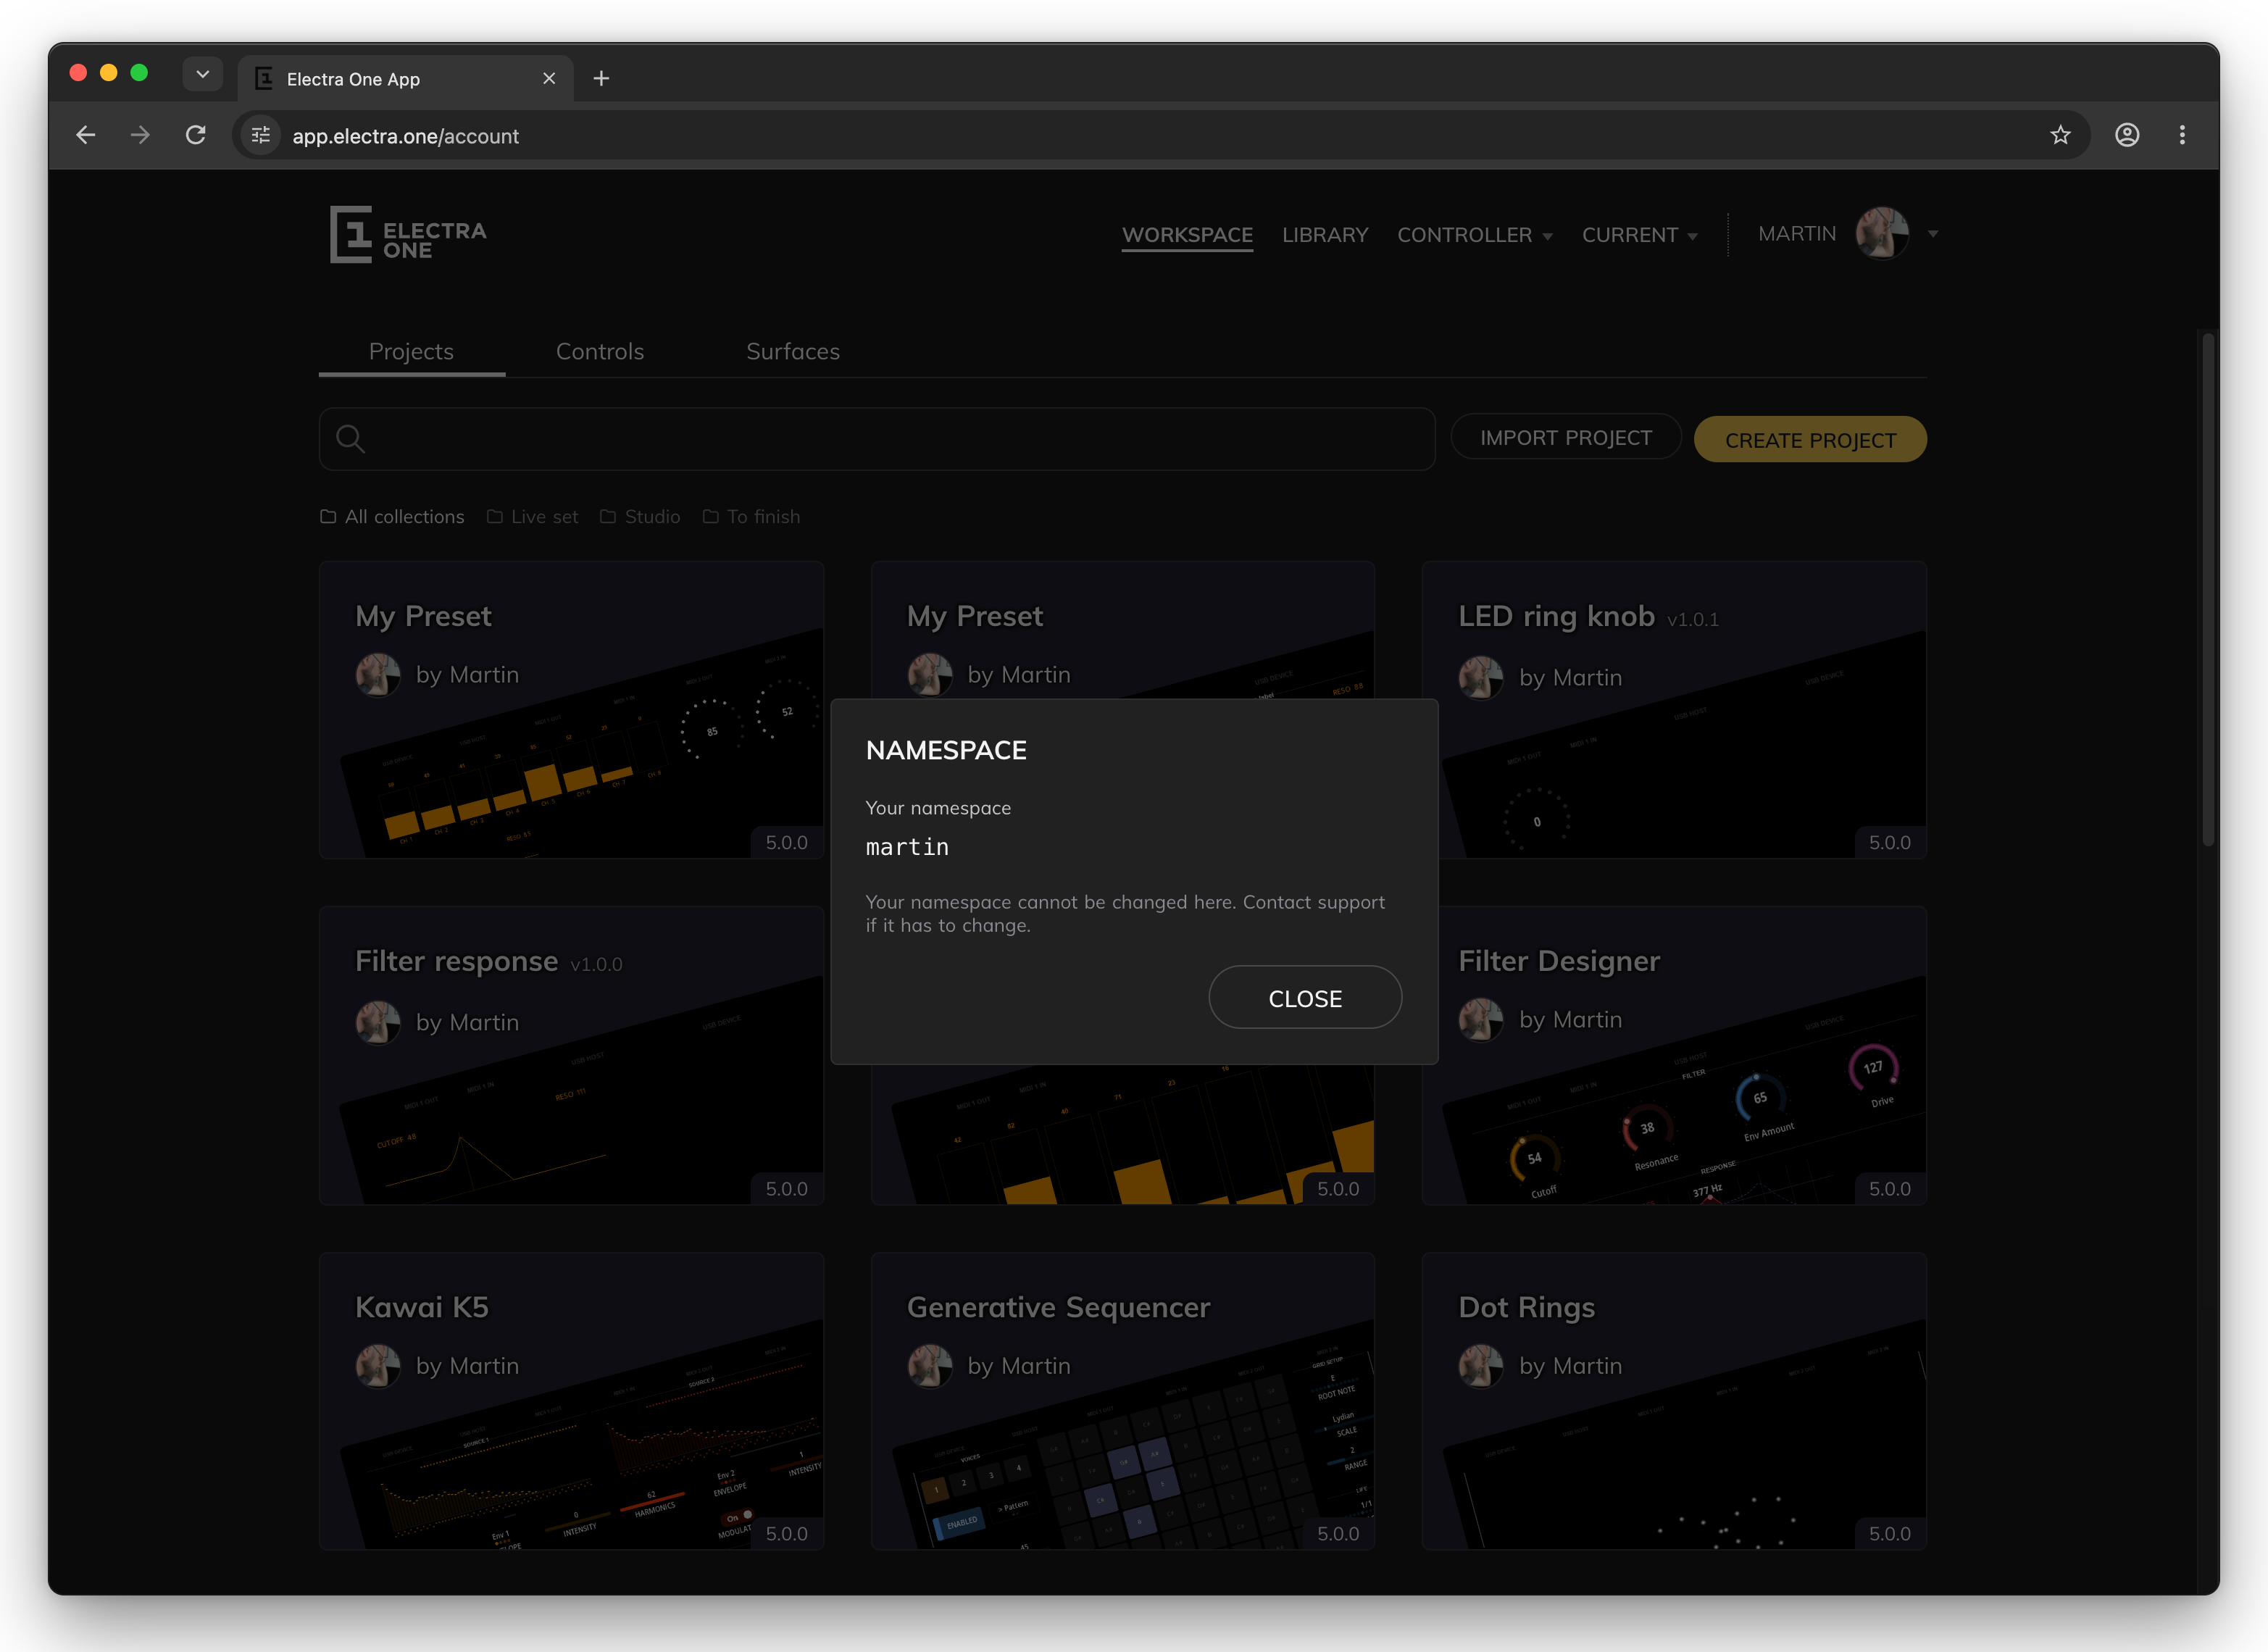
Task: Close the Electra One App tab
Action: (x=549, y=78)
